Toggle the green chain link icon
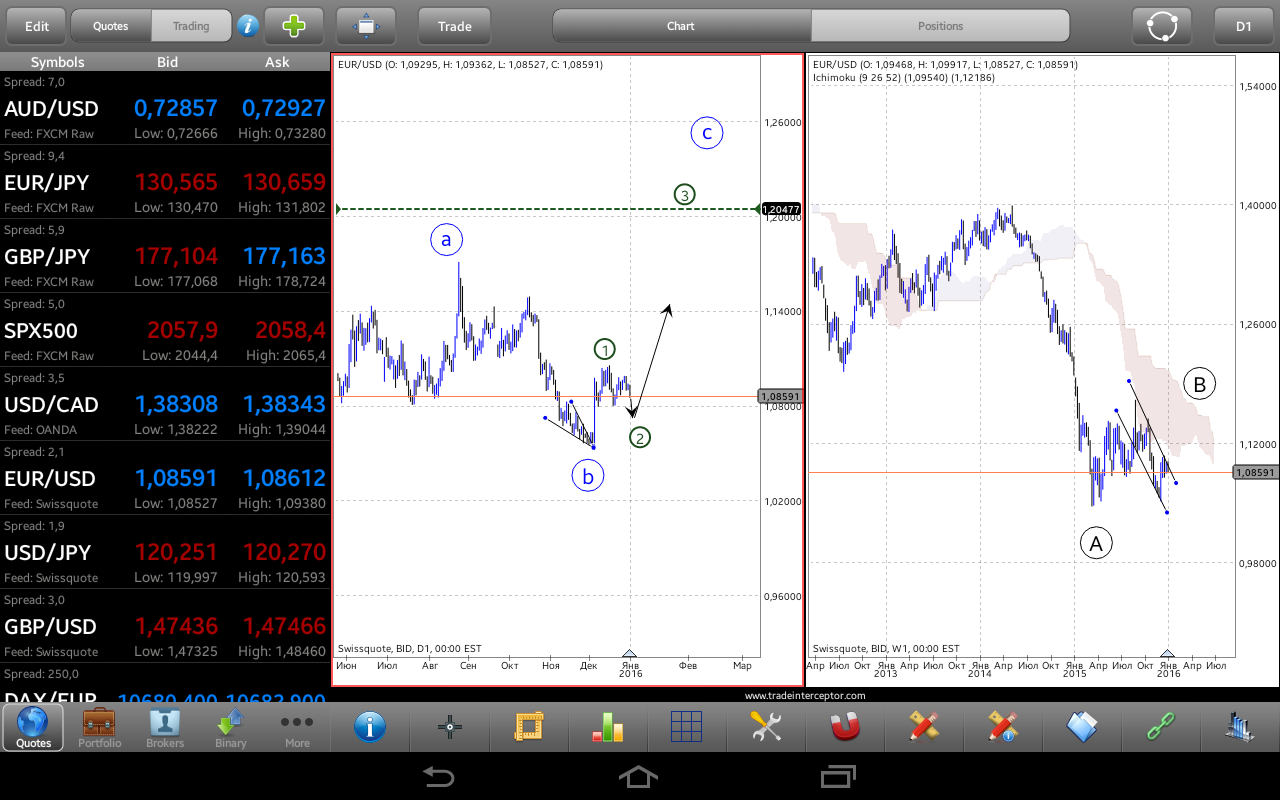Screen dimensions: 1280x800 1161,727
